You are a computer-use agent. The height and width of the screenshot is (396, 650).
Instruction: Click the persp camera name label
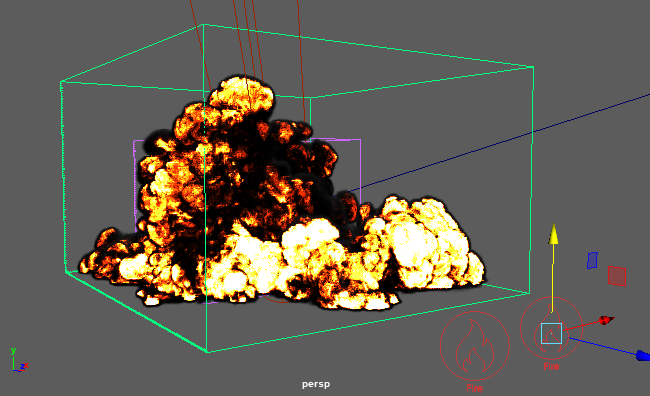(316, 384)
